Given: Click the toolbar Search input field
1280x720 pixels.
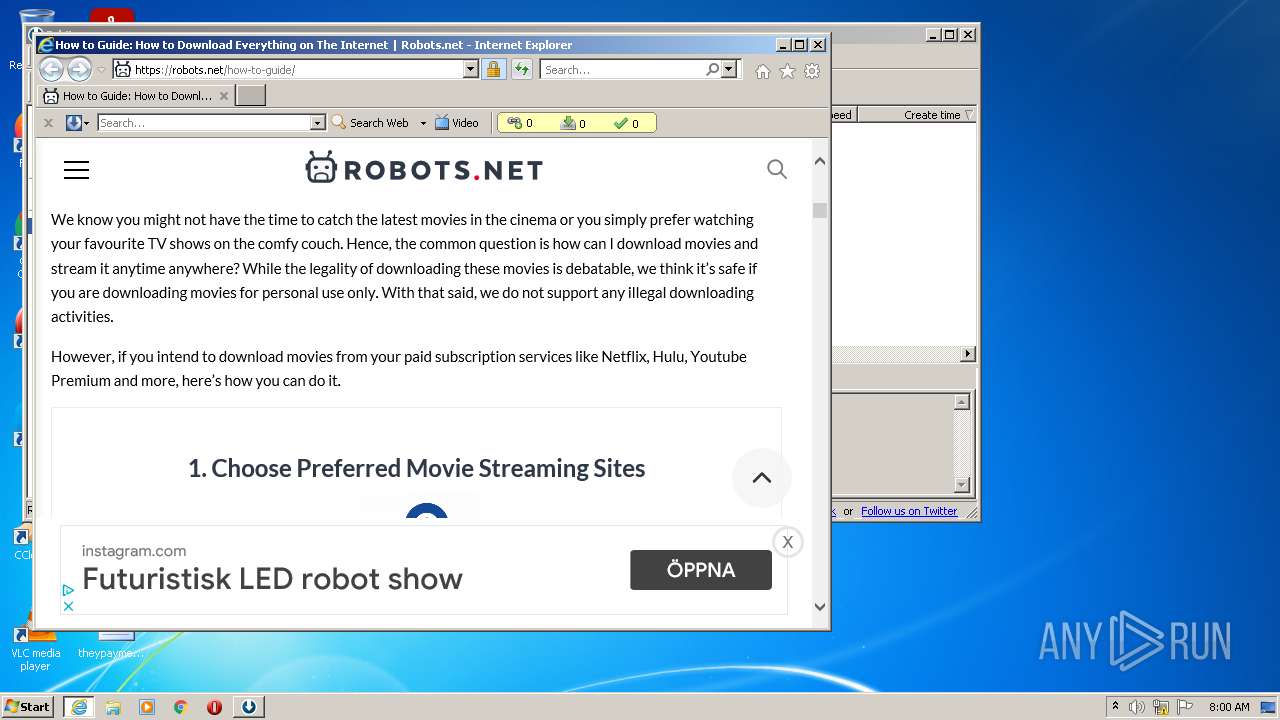Looking at the screenshot, I should 204,123.
